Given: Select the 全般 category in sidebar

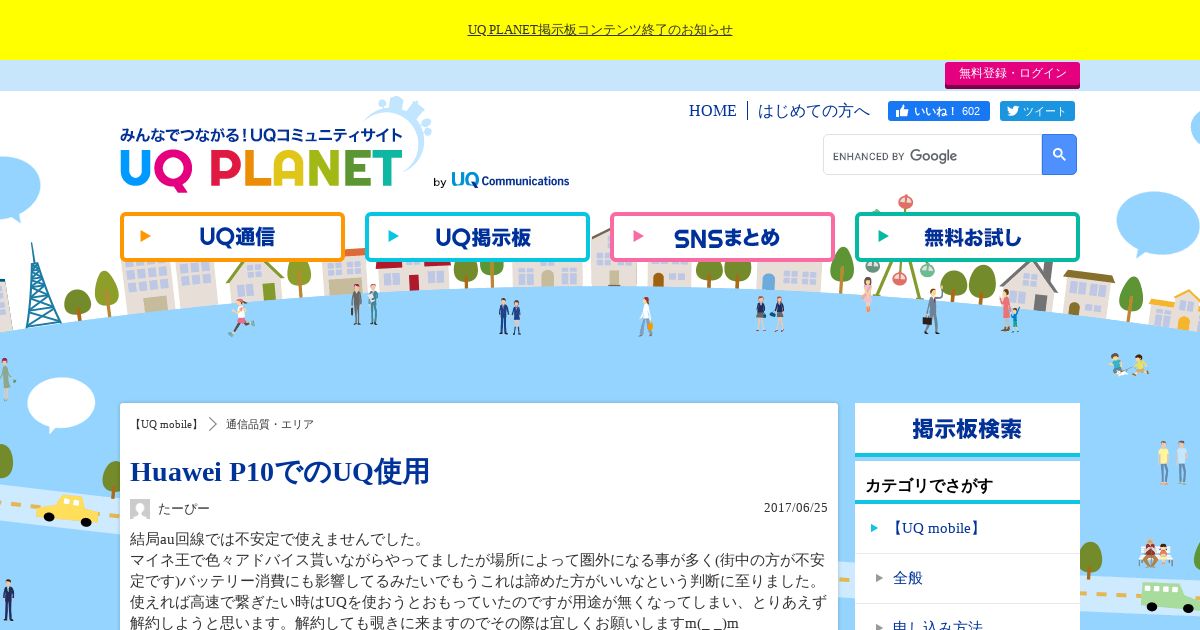Looking at the screenshot, I should pyautogui.click(x=967, y=578).
